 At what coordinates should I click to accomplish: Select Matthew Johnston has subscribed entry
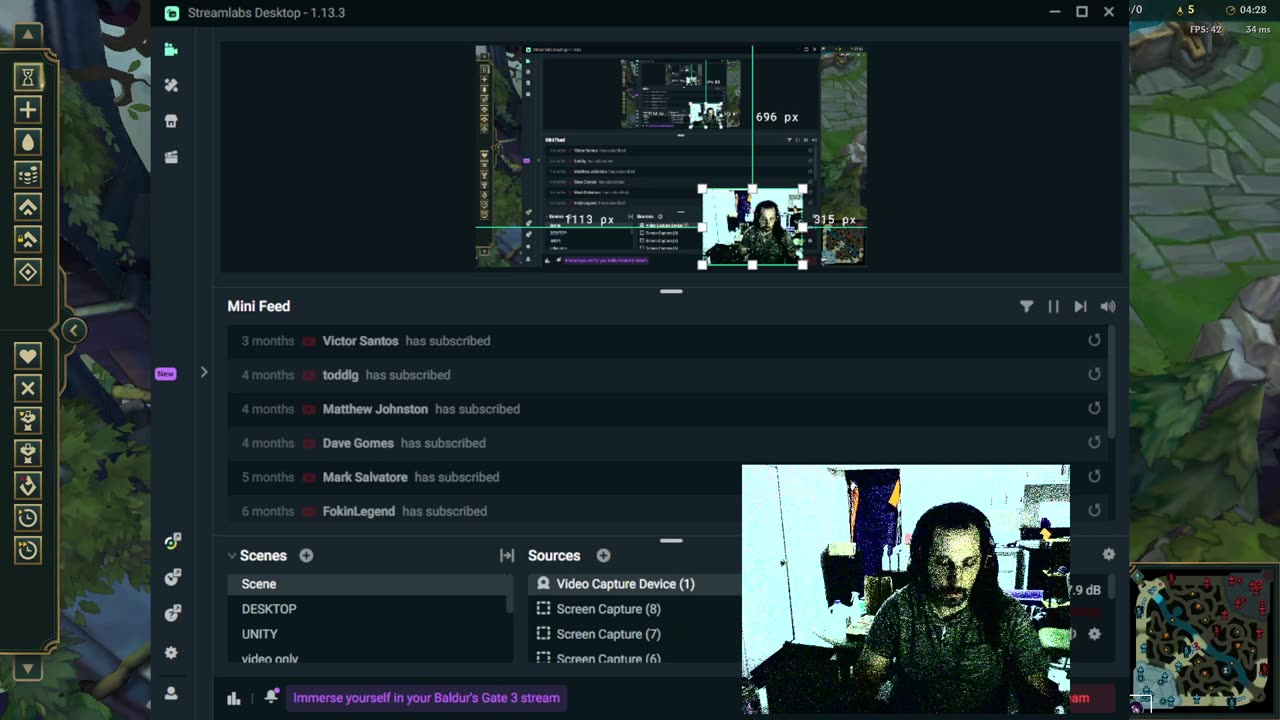coord(667,409)
